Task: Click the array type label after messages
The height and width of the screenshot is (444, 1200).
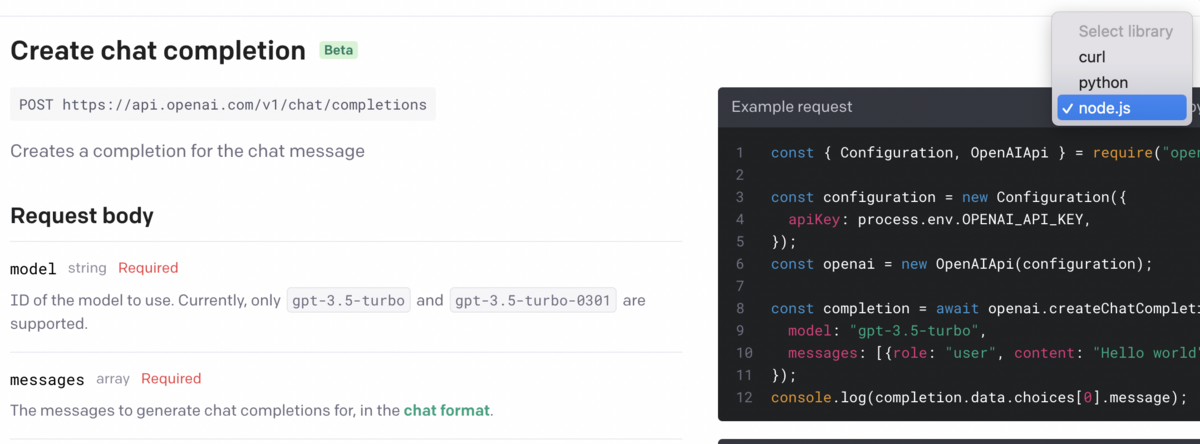Action: point(113,379)
